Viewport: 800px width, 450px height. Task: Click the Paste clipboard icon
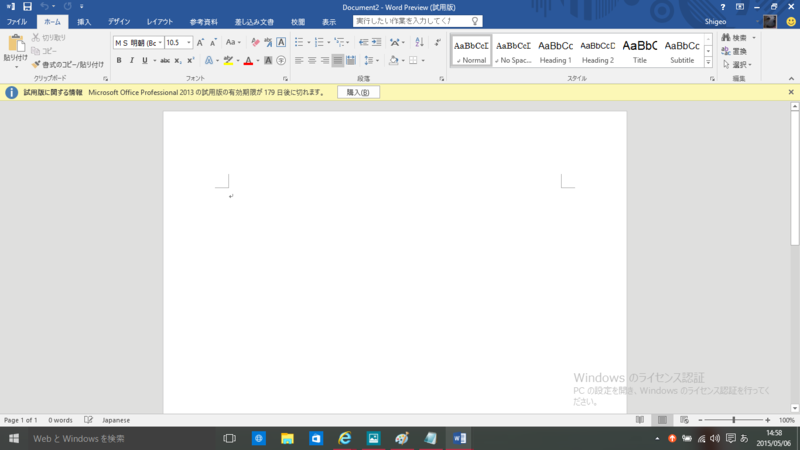point(16,43)
